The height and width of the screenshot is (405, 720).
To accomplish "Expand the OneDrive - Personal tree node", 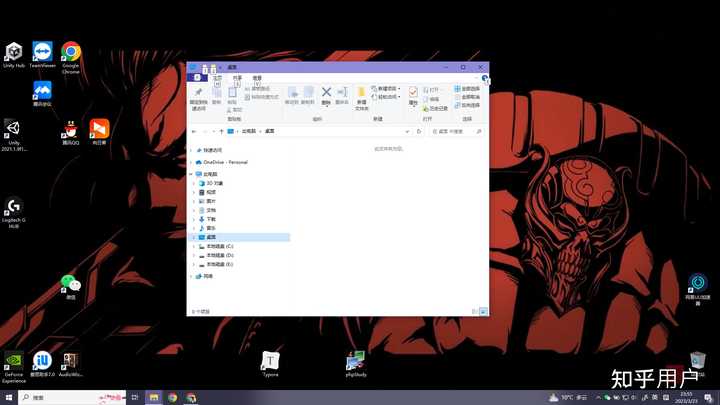I will click(191, 162).
